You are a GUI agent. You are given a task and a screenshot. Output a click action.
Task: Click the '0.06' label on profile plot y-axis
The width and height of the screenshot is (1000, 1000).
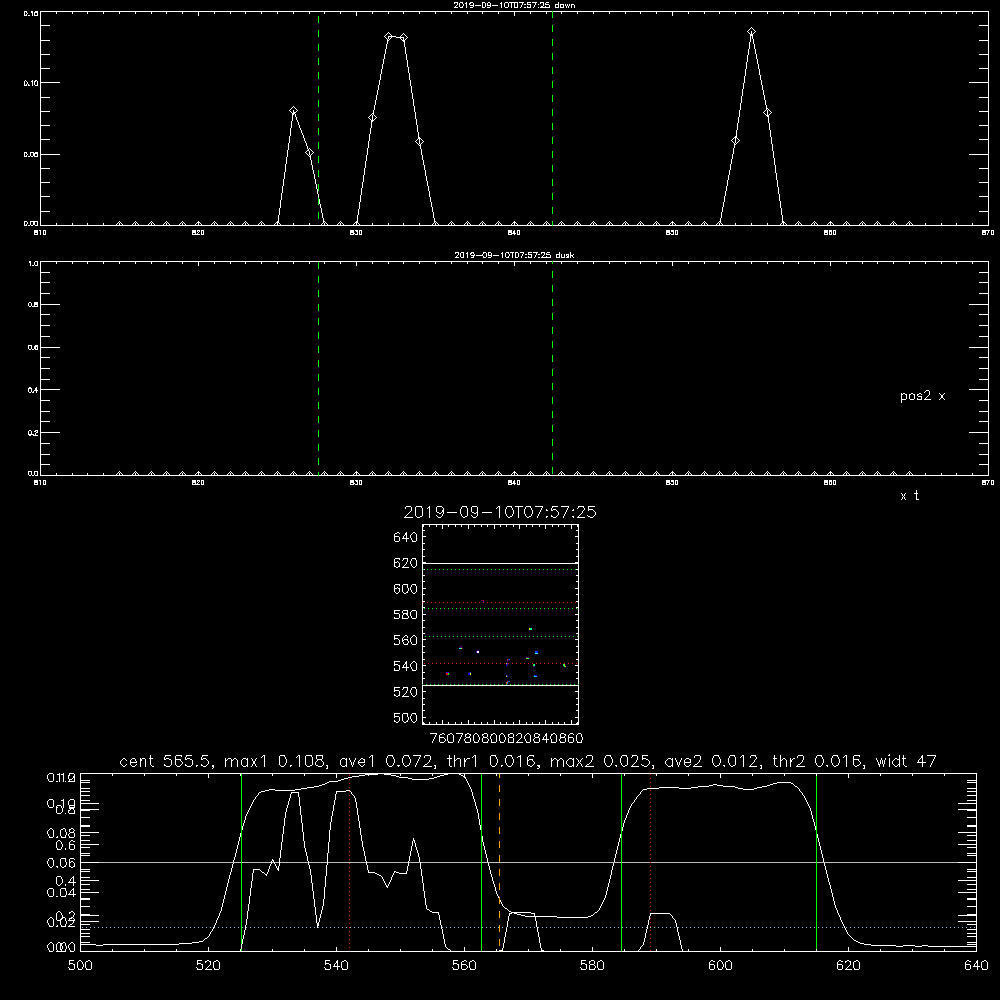pos(61,863)
